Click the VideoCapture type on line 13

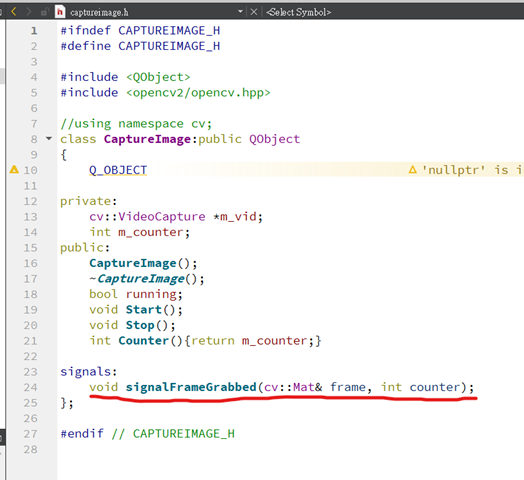pos(162,217)
